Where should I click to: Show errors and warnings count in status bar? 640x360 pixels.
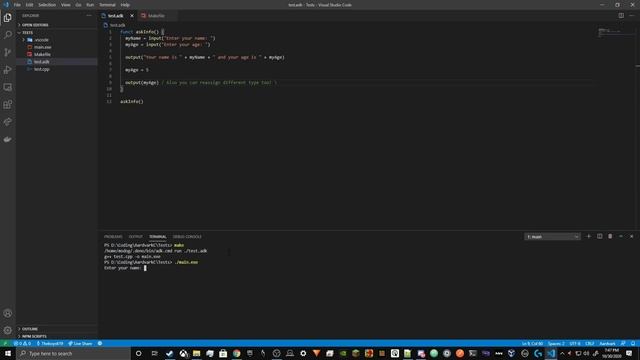(22, 344)
